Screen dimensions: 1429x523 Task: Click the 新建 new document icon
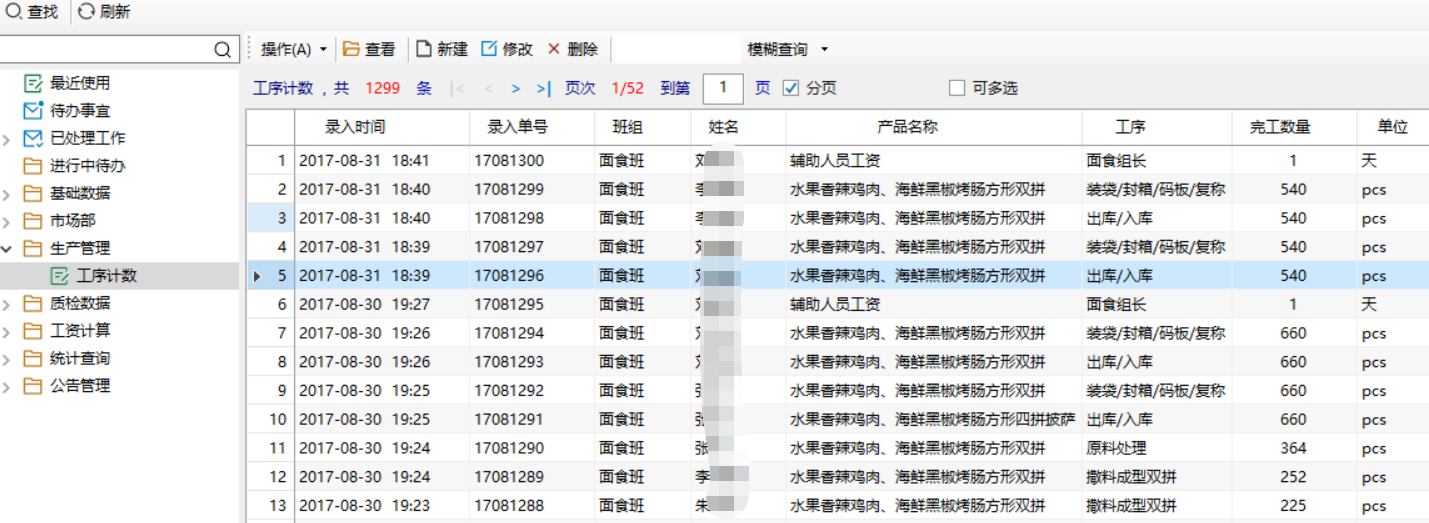(424, 49)
